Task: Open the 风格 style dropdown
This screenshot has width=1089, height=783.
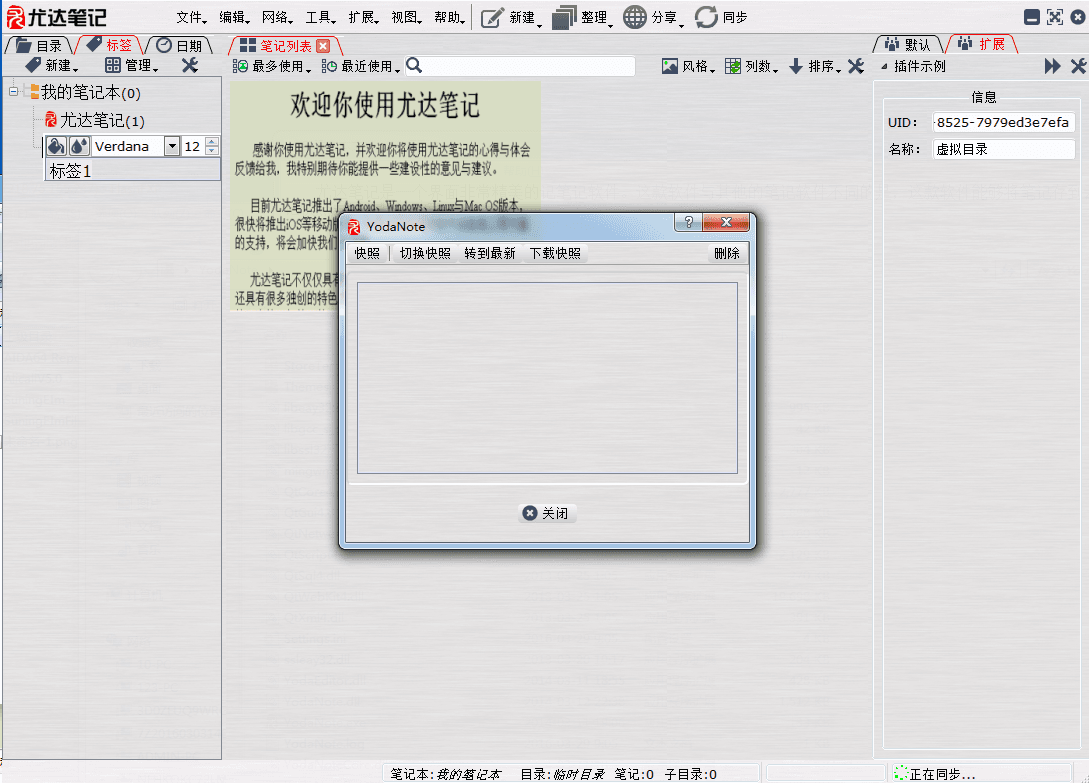Action: (x=688, y=66)
